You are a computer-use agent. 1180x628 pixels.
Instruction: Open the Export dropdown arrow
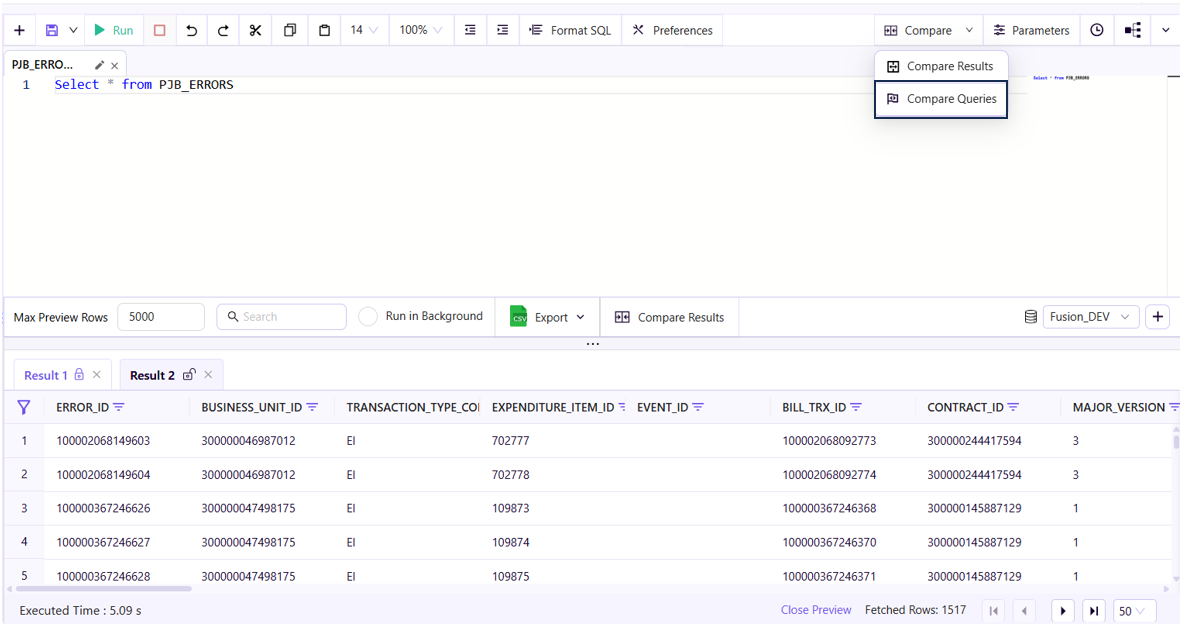580,317
